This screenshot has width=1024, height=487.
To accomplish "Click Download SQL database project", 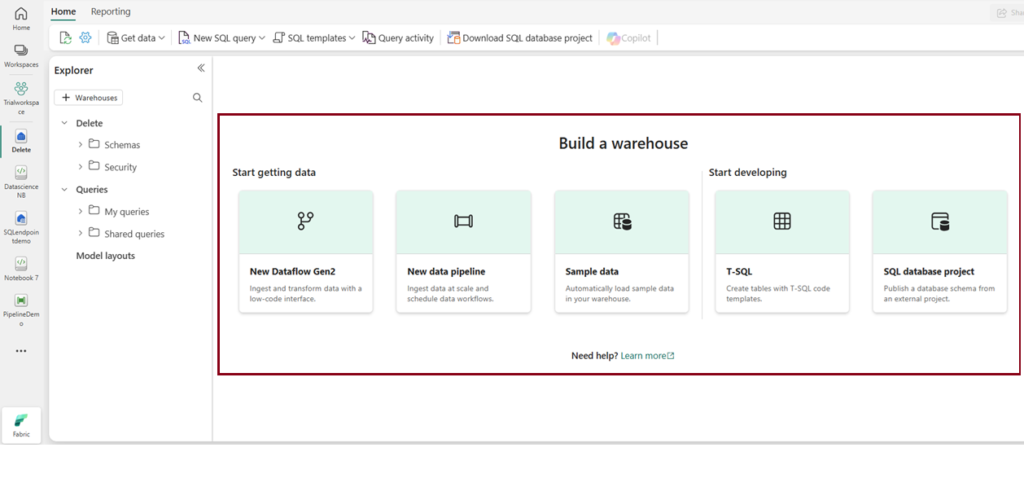I will click(x=519, y=38).
